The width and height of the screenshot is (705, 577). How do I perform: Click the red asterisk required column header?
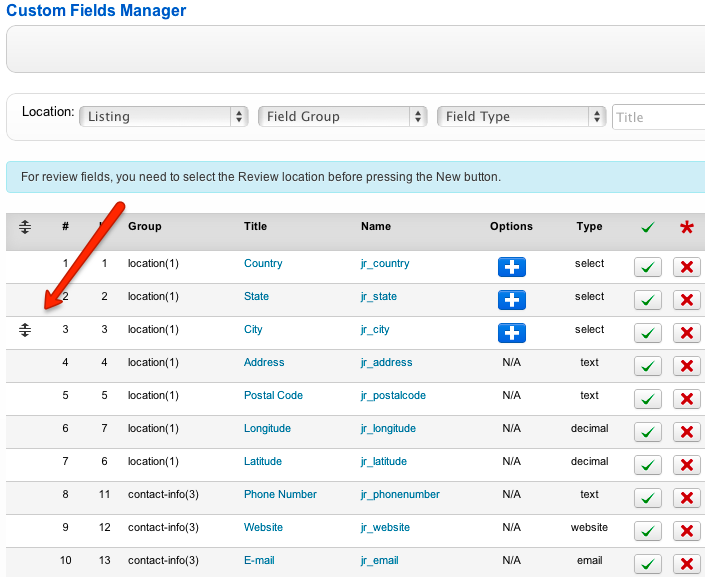(x=686, y=229)
